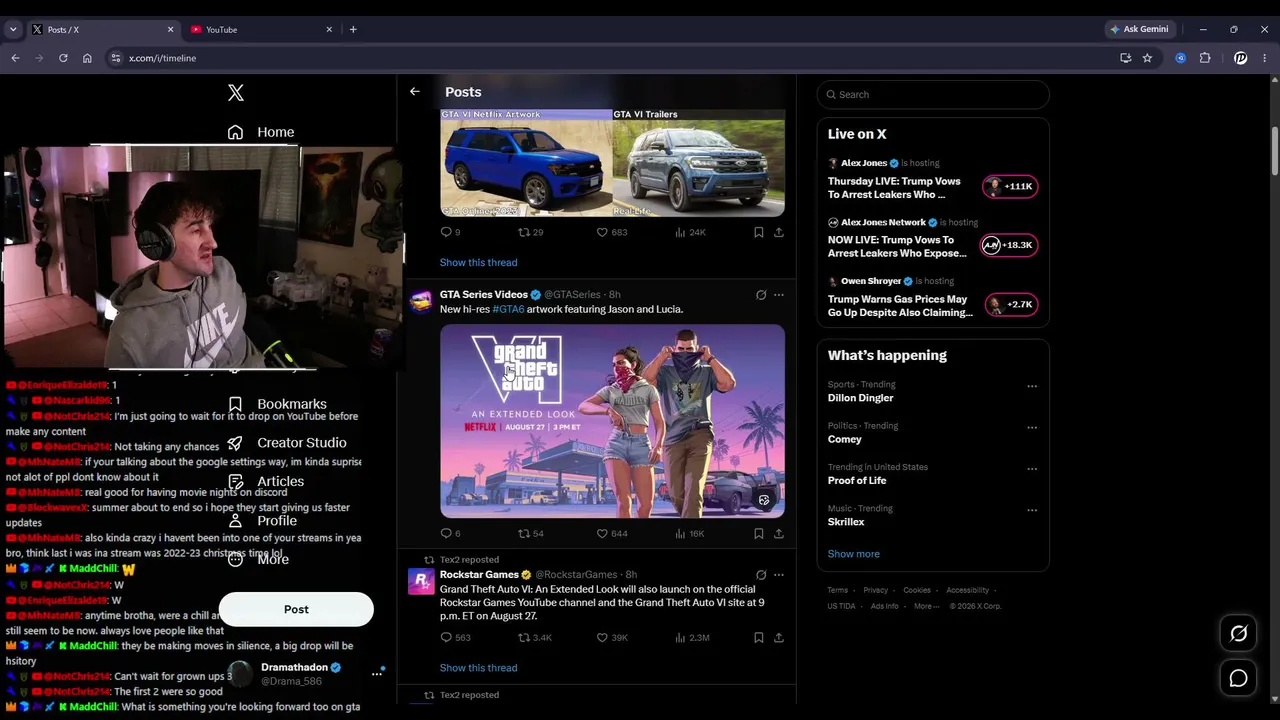This screenshot has width=1280, height=720.
Task: Click the X logo in the sidebar
Action: tap(236, 93)
